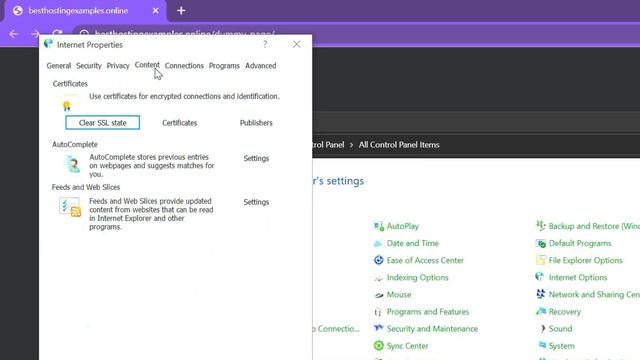The height and width of the screenshot is (360, 640).
Task: Open AutoComplete Settings button
Action: (x=256, y=158)
